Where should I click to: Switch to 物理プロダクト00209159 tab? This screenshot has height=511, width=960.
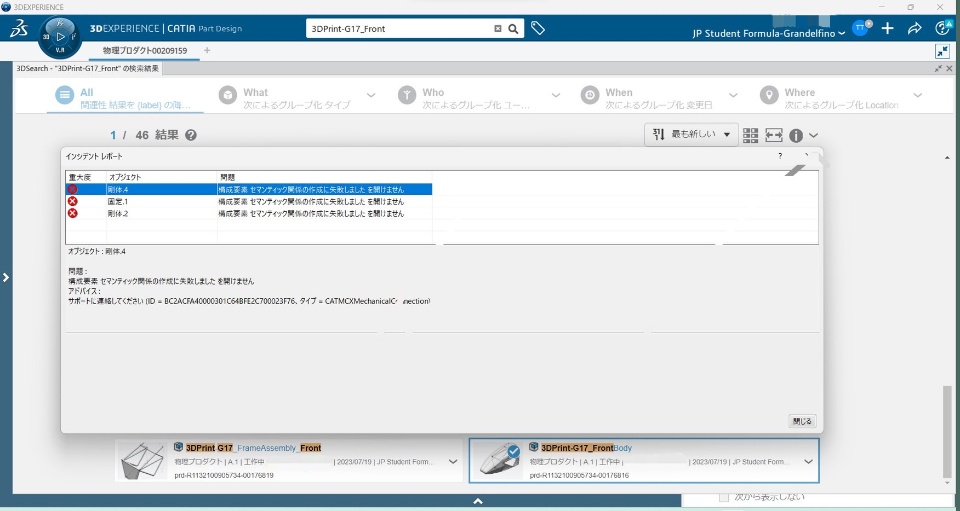click(x=145, y=51)
